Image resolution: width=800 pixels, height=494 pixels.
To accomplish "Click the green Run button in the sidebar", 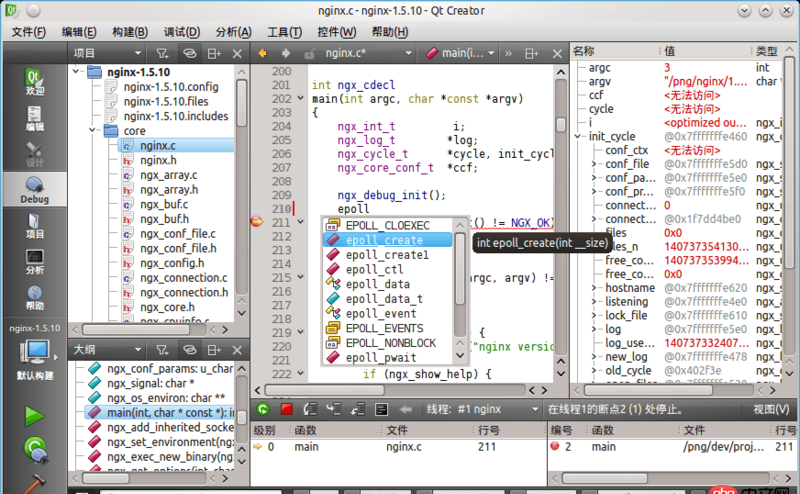I will pyautogui.click(x=35, y=414).
